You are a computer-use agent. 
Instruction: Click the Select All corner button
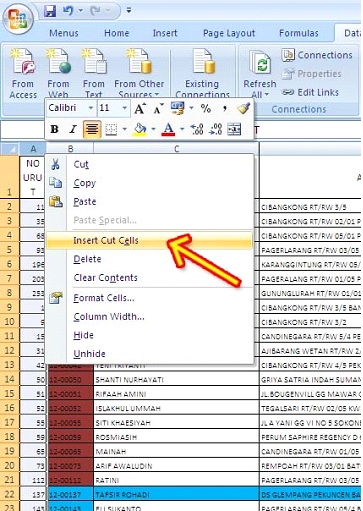(10, 149)
